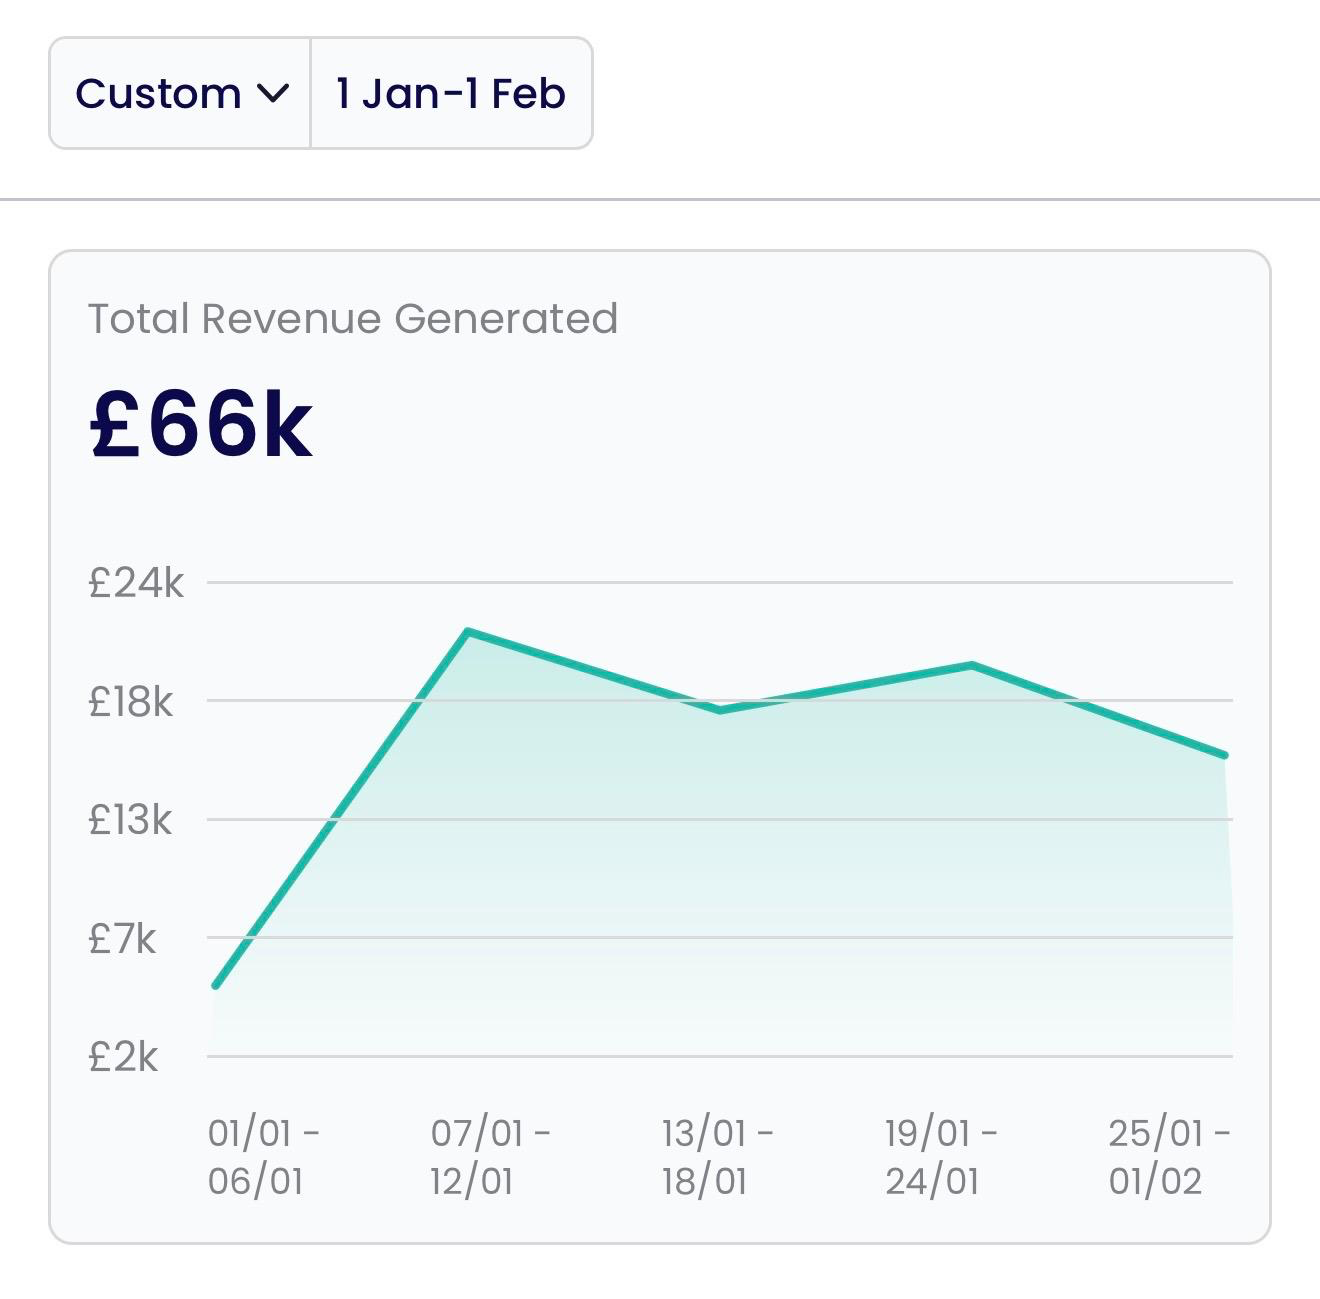Viewport: 1320px width, 1299px height.
Task: Click the 19/01 - 24/01 period label
Action: point(941,1157)
